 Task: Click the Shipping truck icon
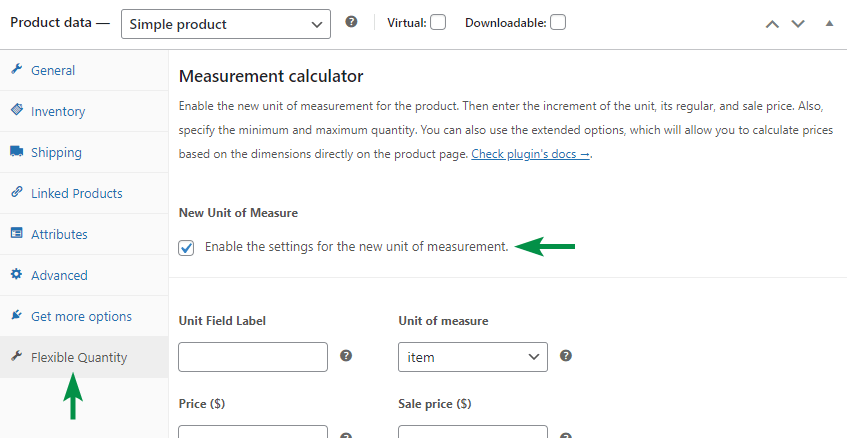click(17, 152)
